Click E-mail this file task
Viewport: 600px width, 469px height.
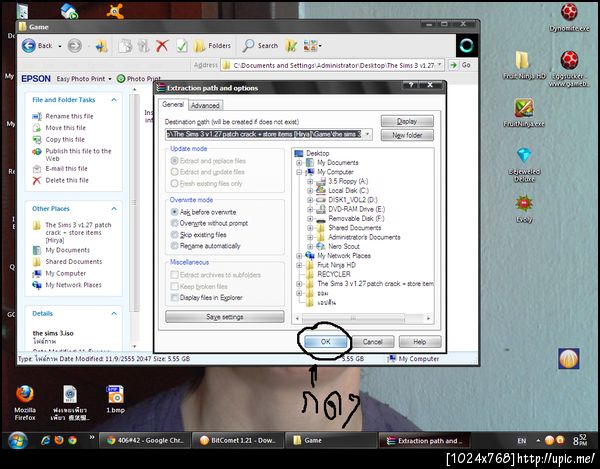click(x=66, y=169)
